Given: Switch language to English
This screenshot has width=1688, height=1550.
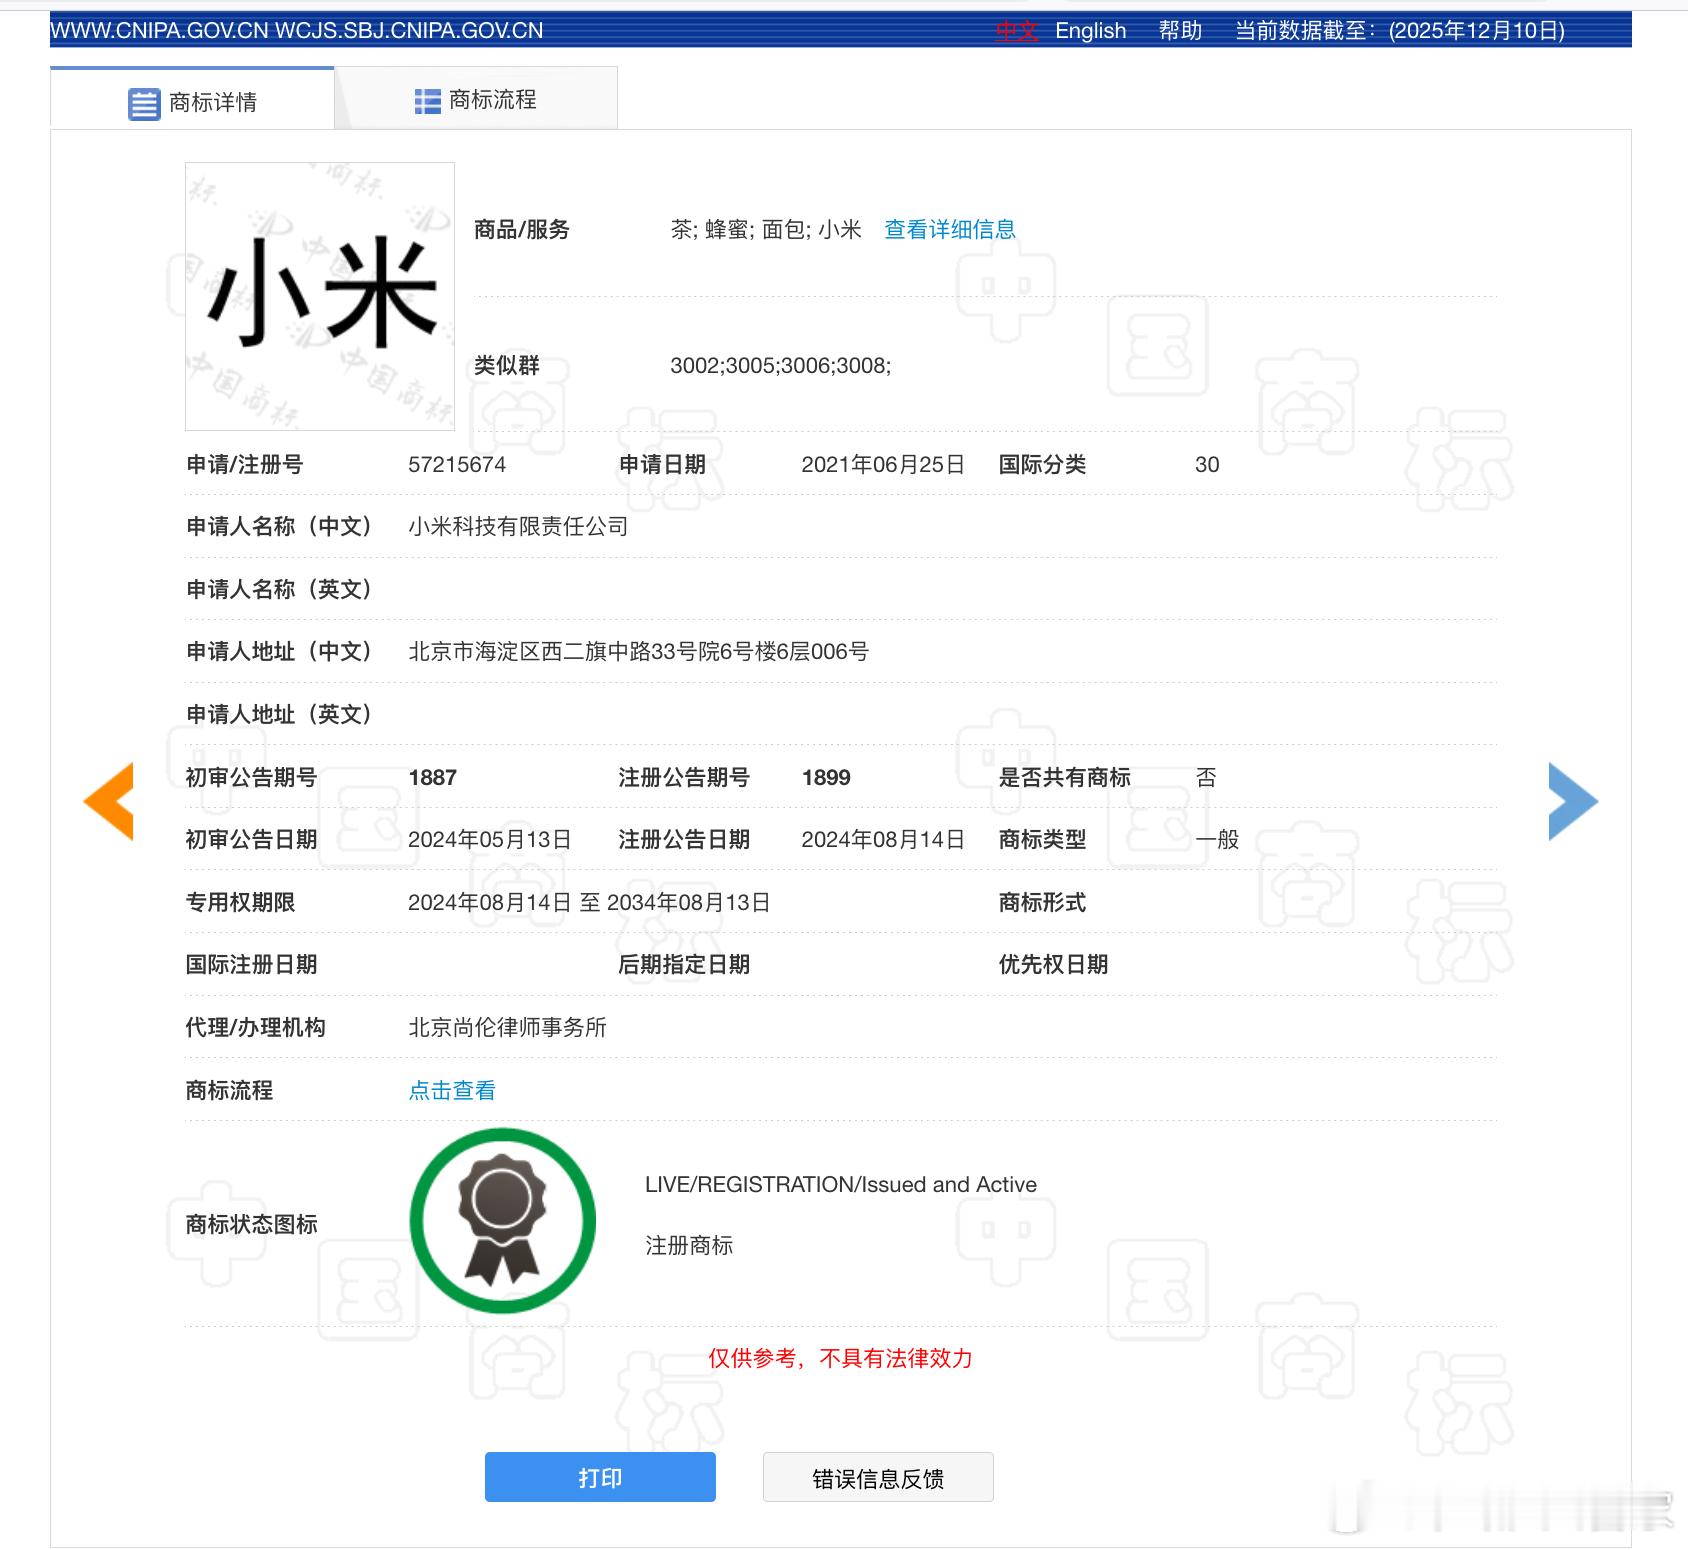Looking at the screenshot, I should pos(1090,31).
